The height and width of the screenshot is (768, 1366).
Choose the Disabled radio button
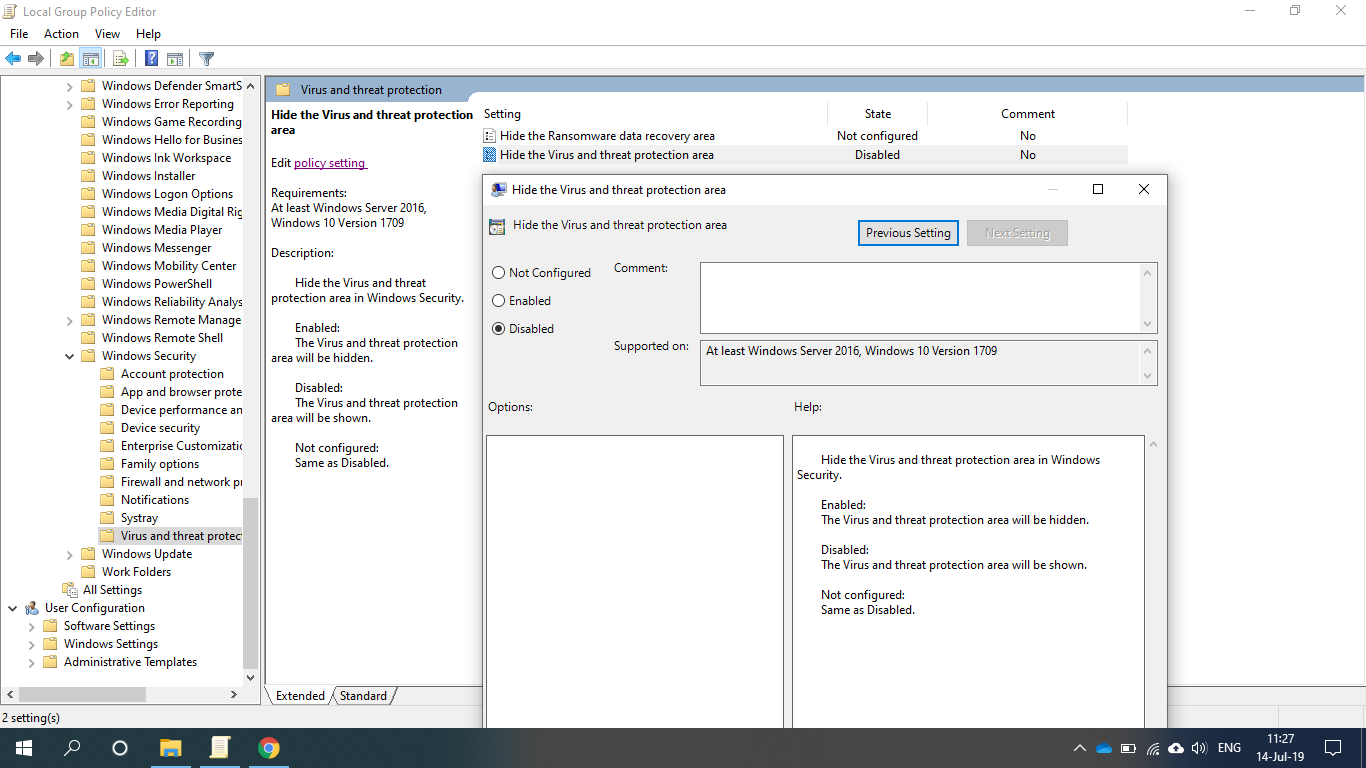coord(498,328)
